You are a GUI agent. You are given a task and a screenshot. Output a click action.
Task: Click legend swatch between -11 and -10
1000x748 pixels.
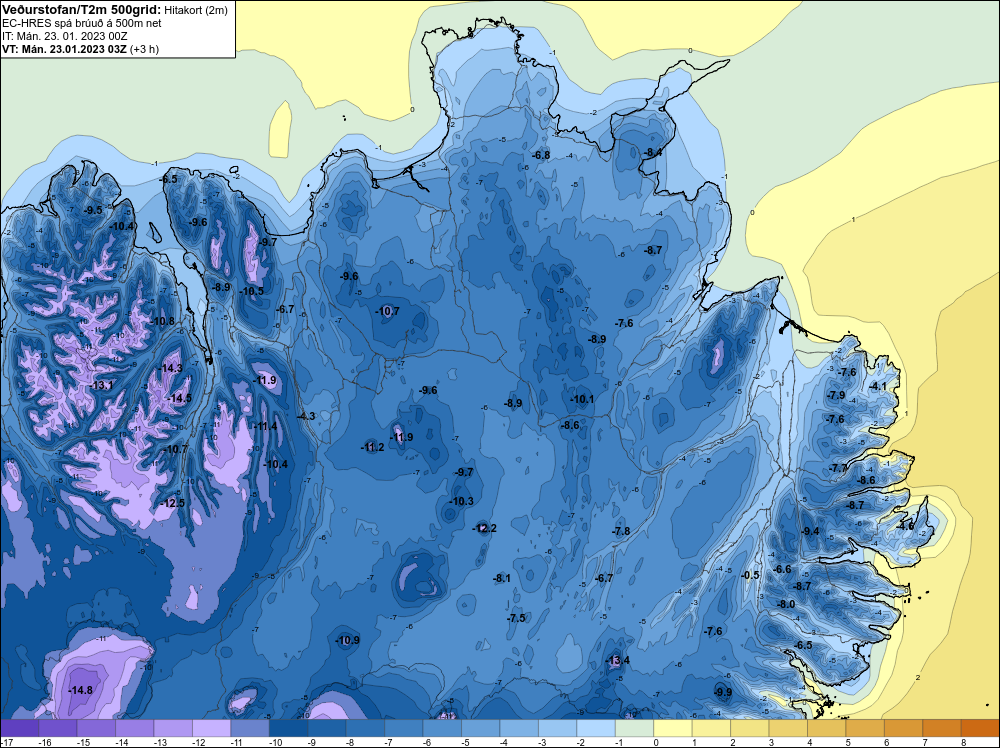[x=250, y=728]
